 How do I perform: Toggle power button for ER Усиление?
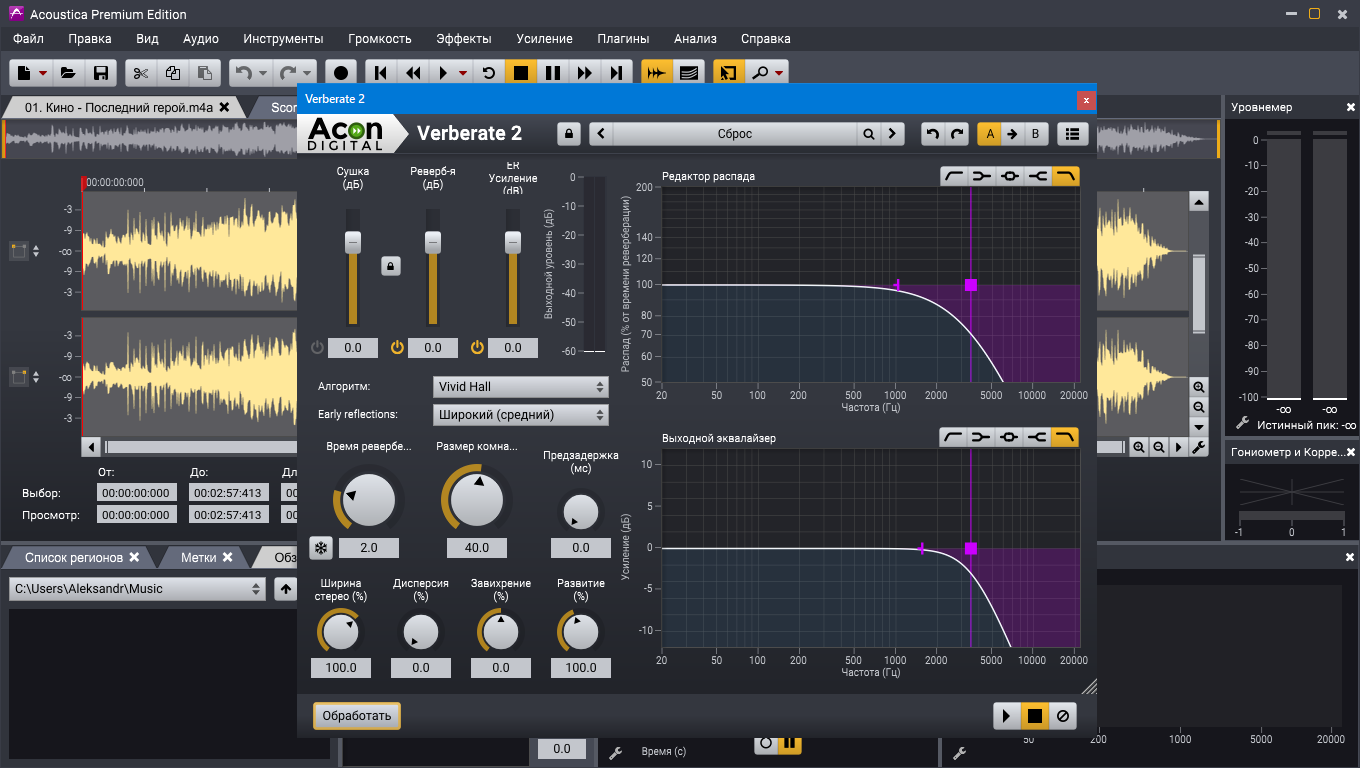[477, 348]
